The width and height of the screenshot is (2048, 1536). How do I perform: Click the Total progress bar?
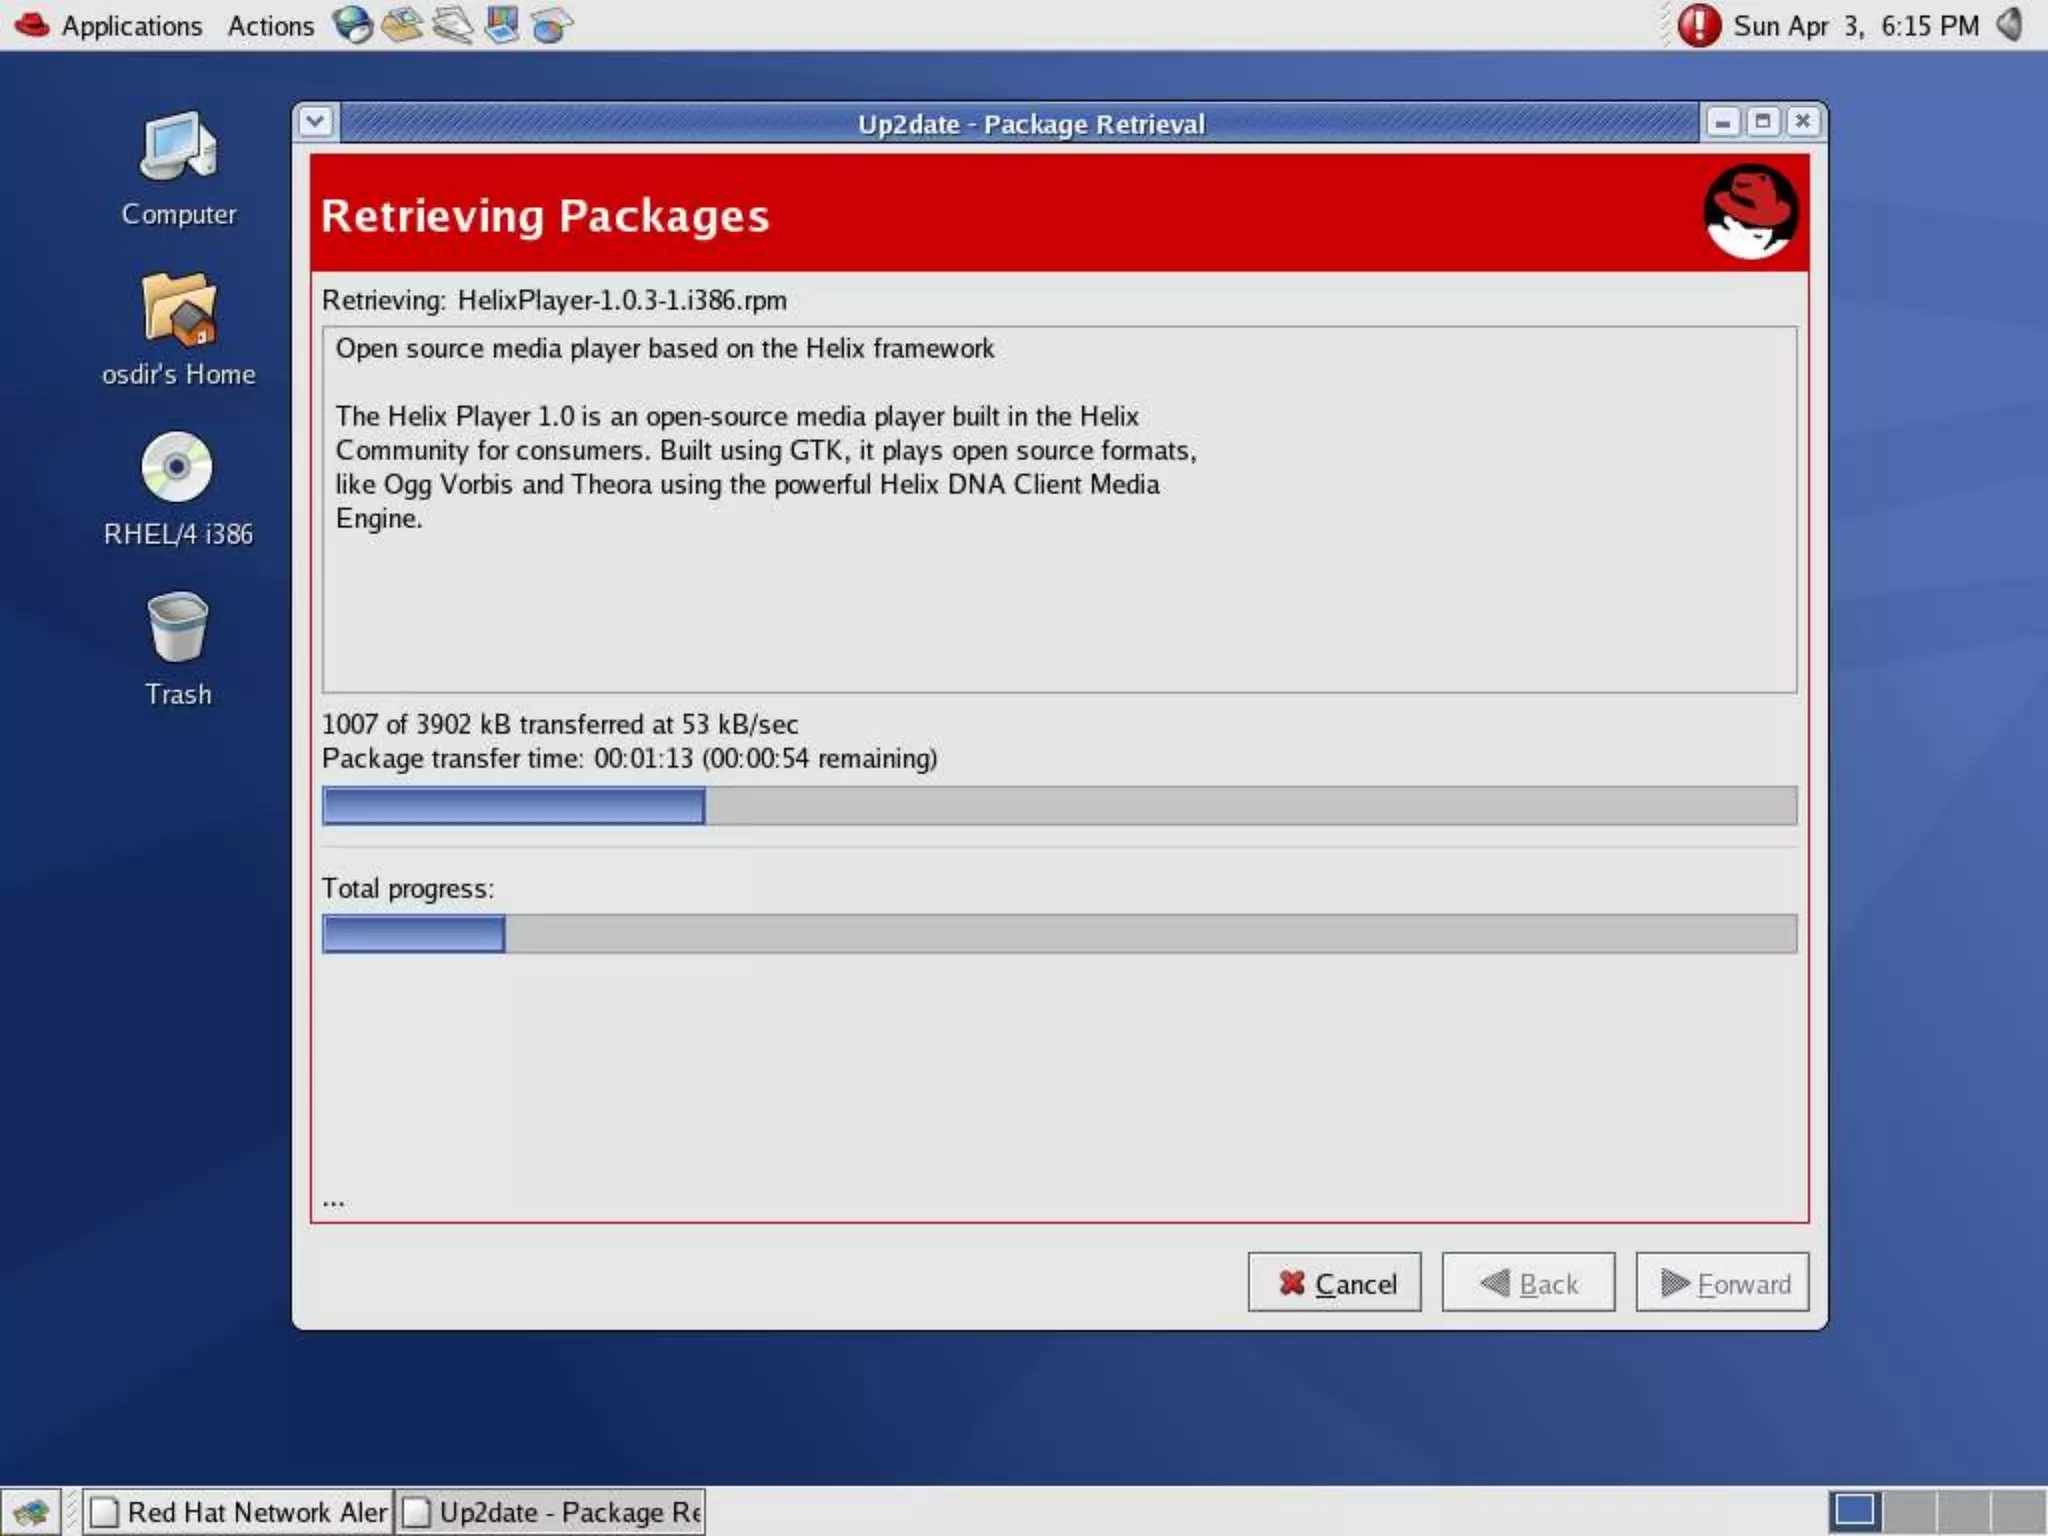click(1058, 933)
